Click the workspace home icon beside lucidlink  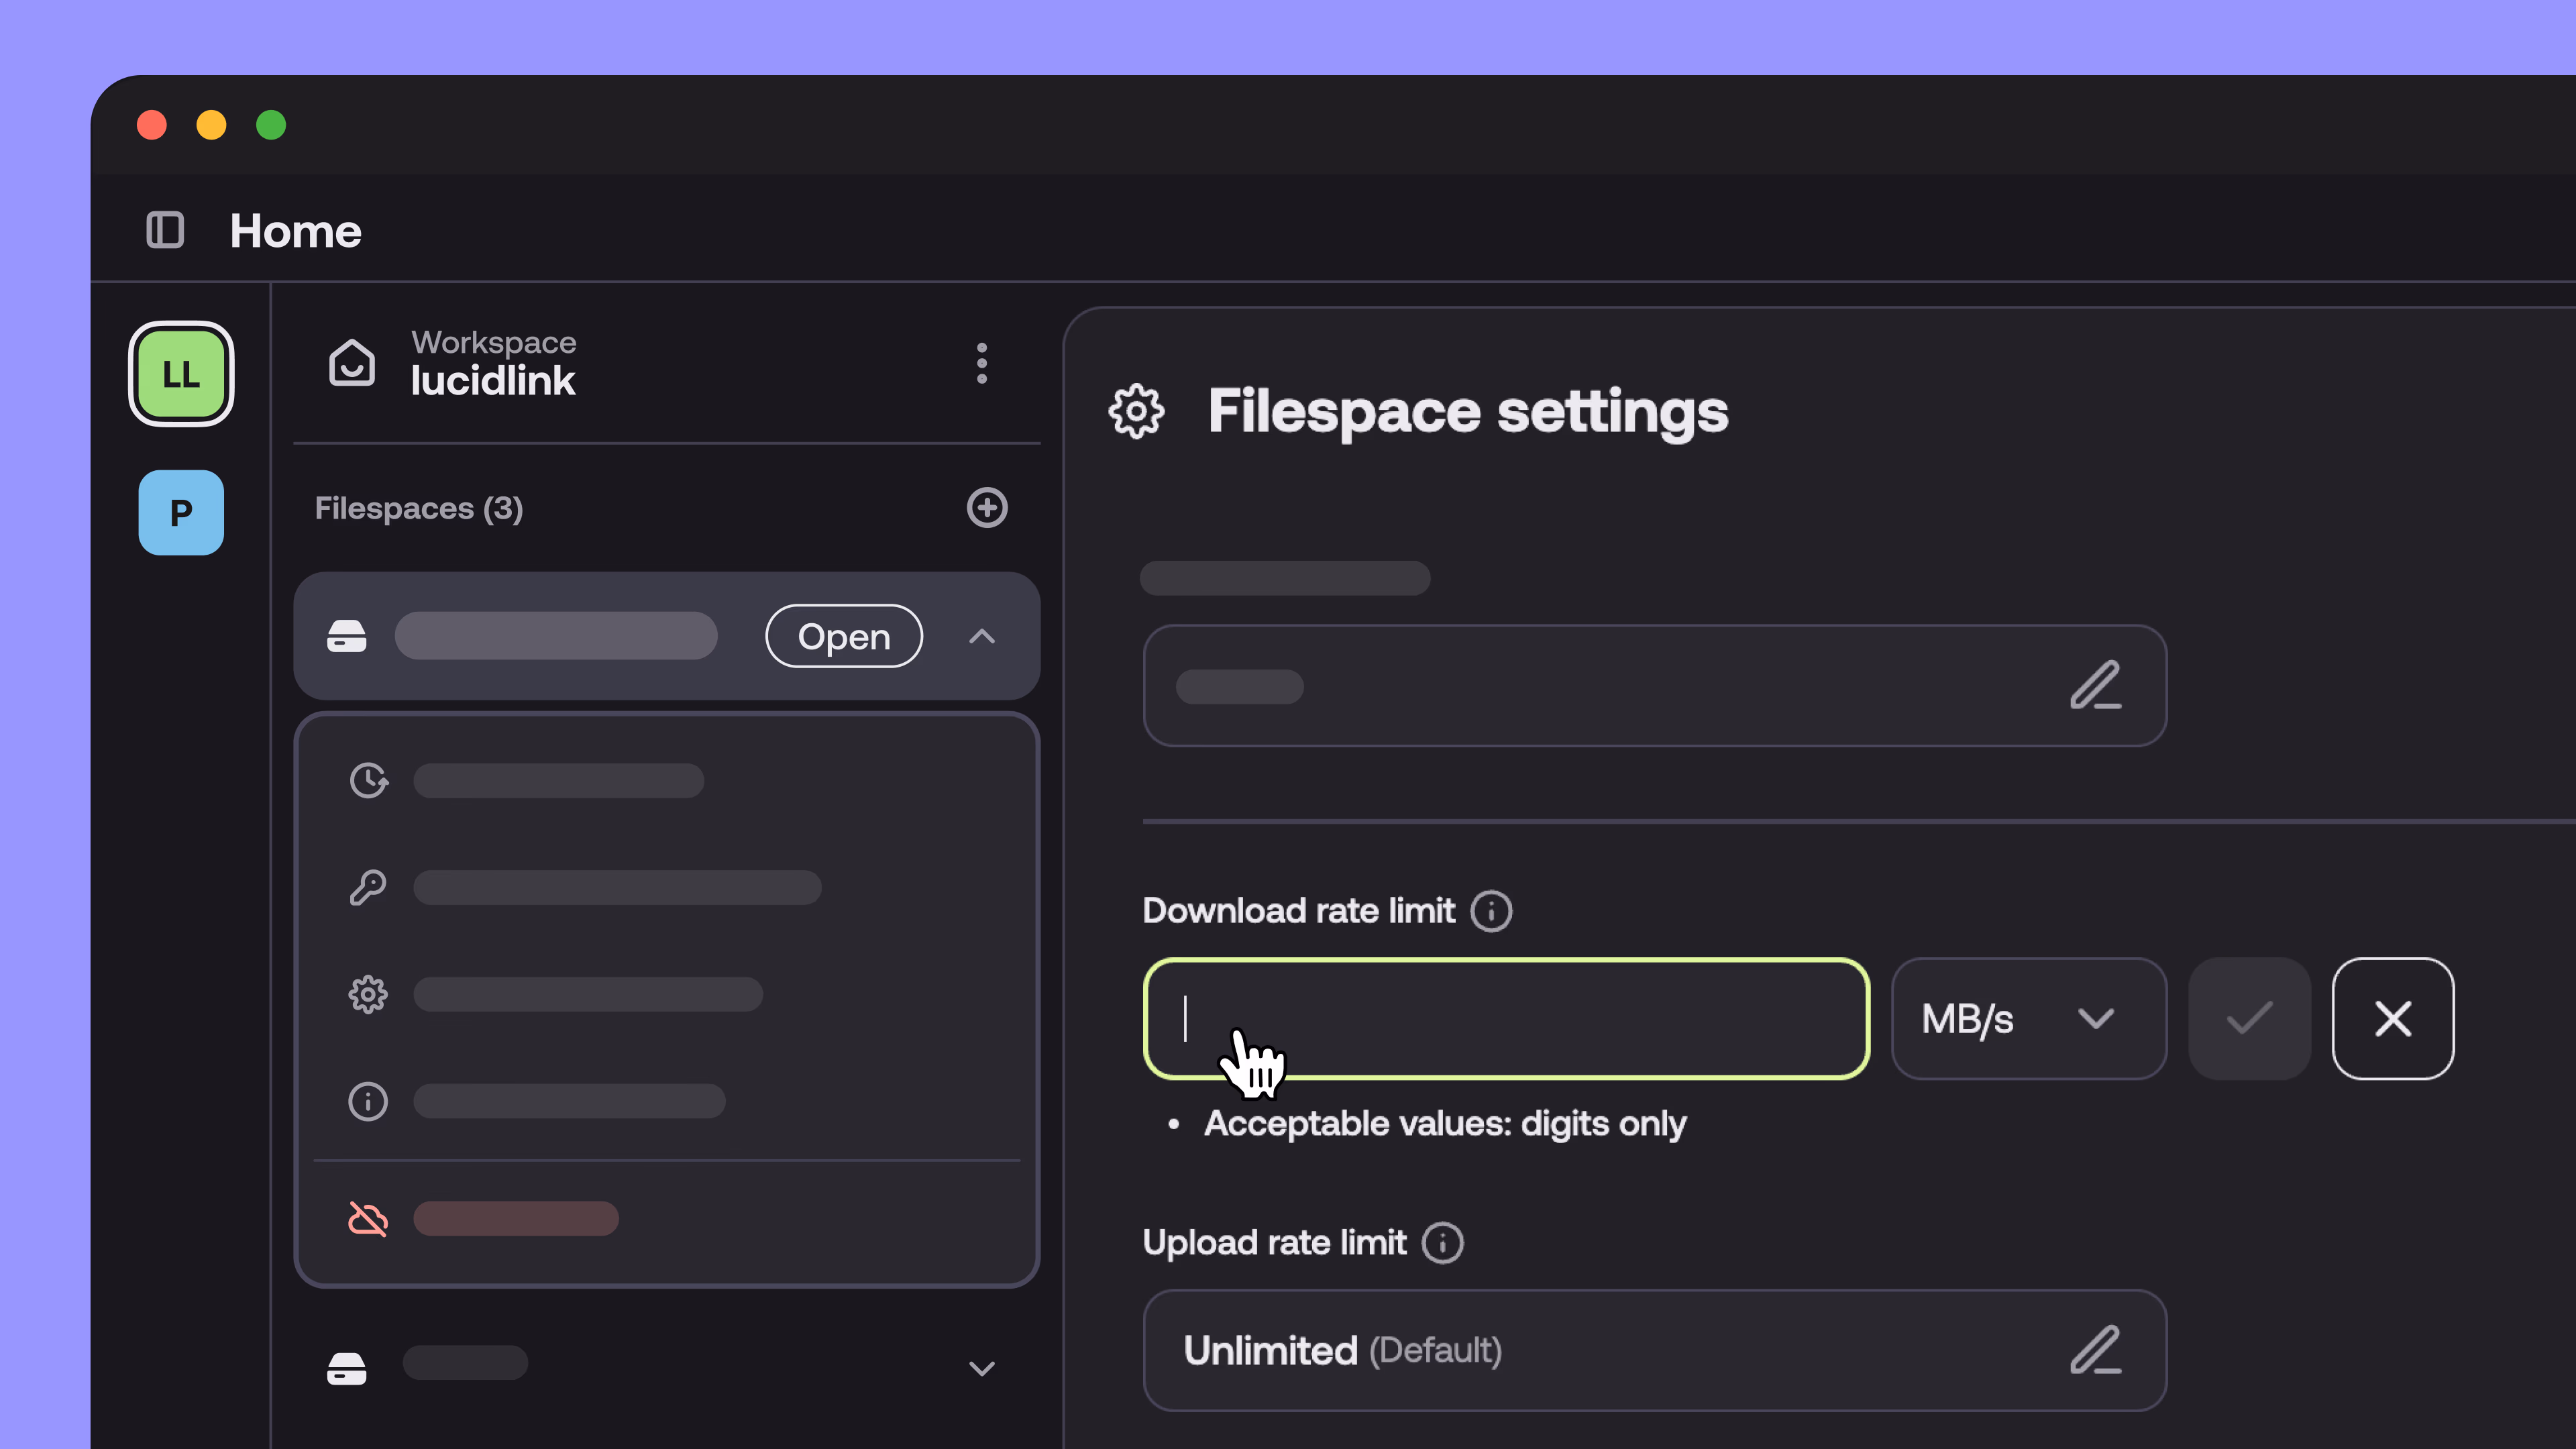[352, 363]
